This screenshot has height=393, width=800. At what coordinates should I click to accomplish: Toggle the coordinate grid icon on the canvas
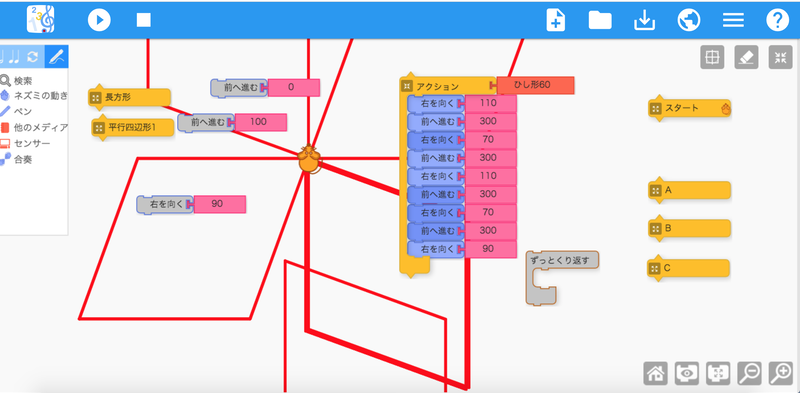click(x=712, y=57)
